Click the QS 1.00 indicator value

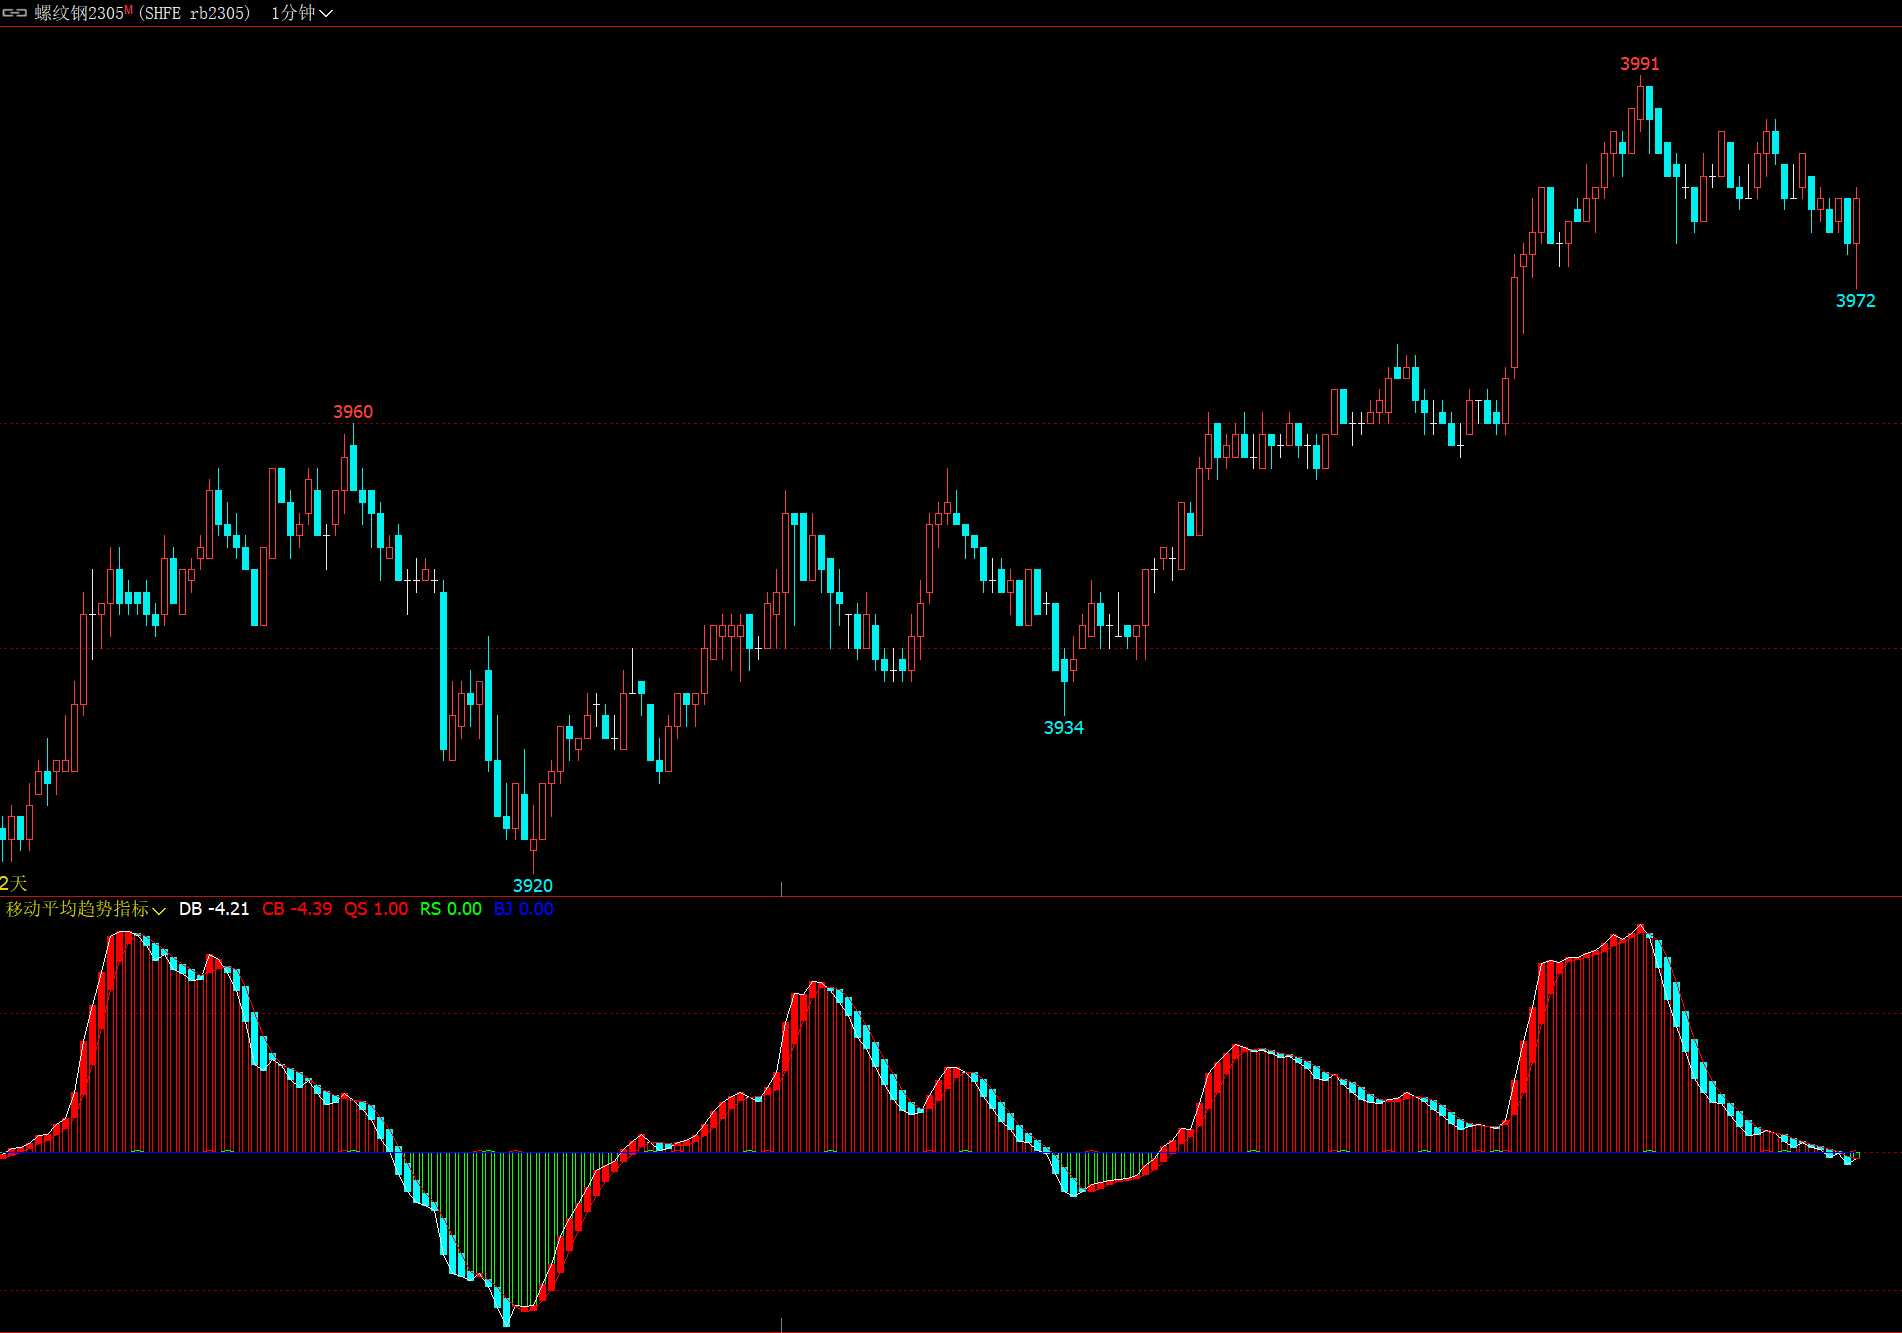376,909
